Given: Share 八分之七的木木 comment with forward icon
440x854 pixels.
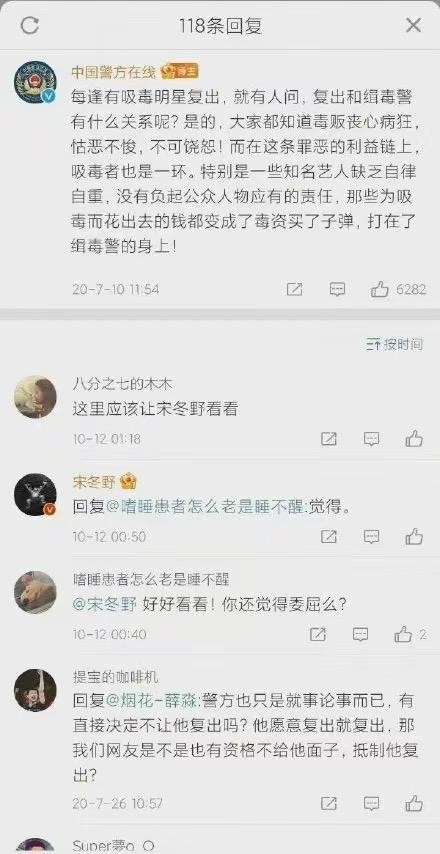Looking at the screenshot, I should pos(328,439).
